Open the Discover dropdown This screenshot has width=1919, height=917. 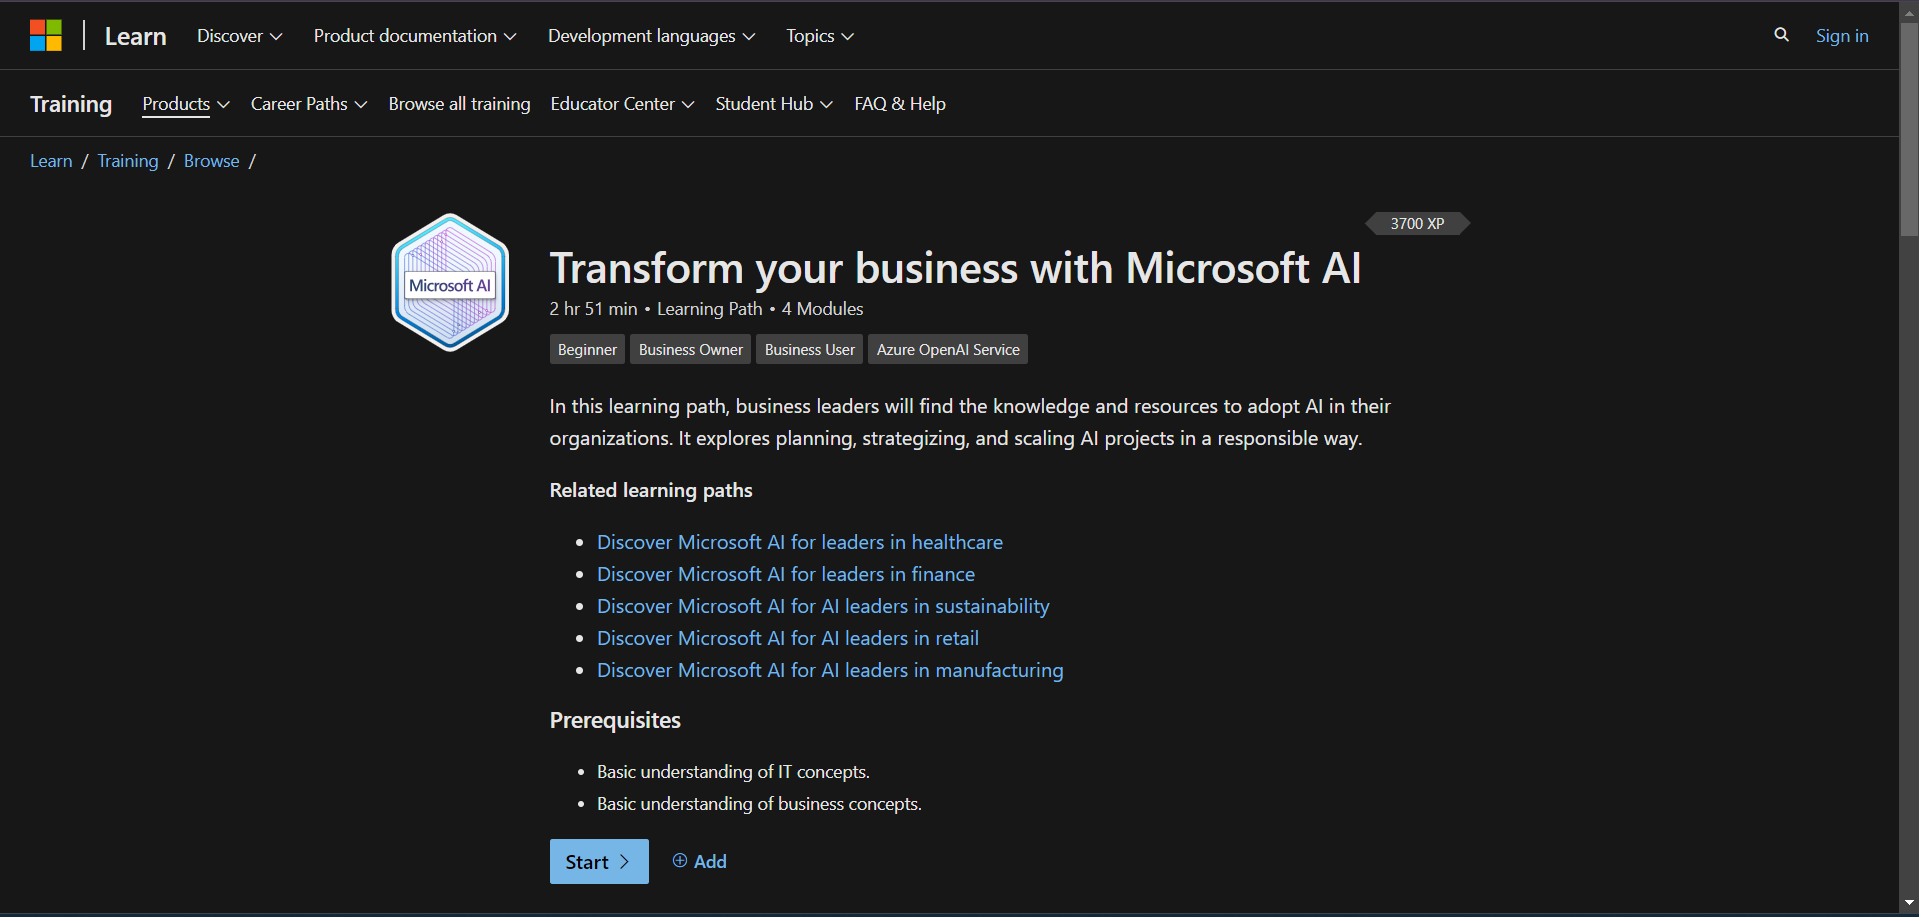[238, 35]
